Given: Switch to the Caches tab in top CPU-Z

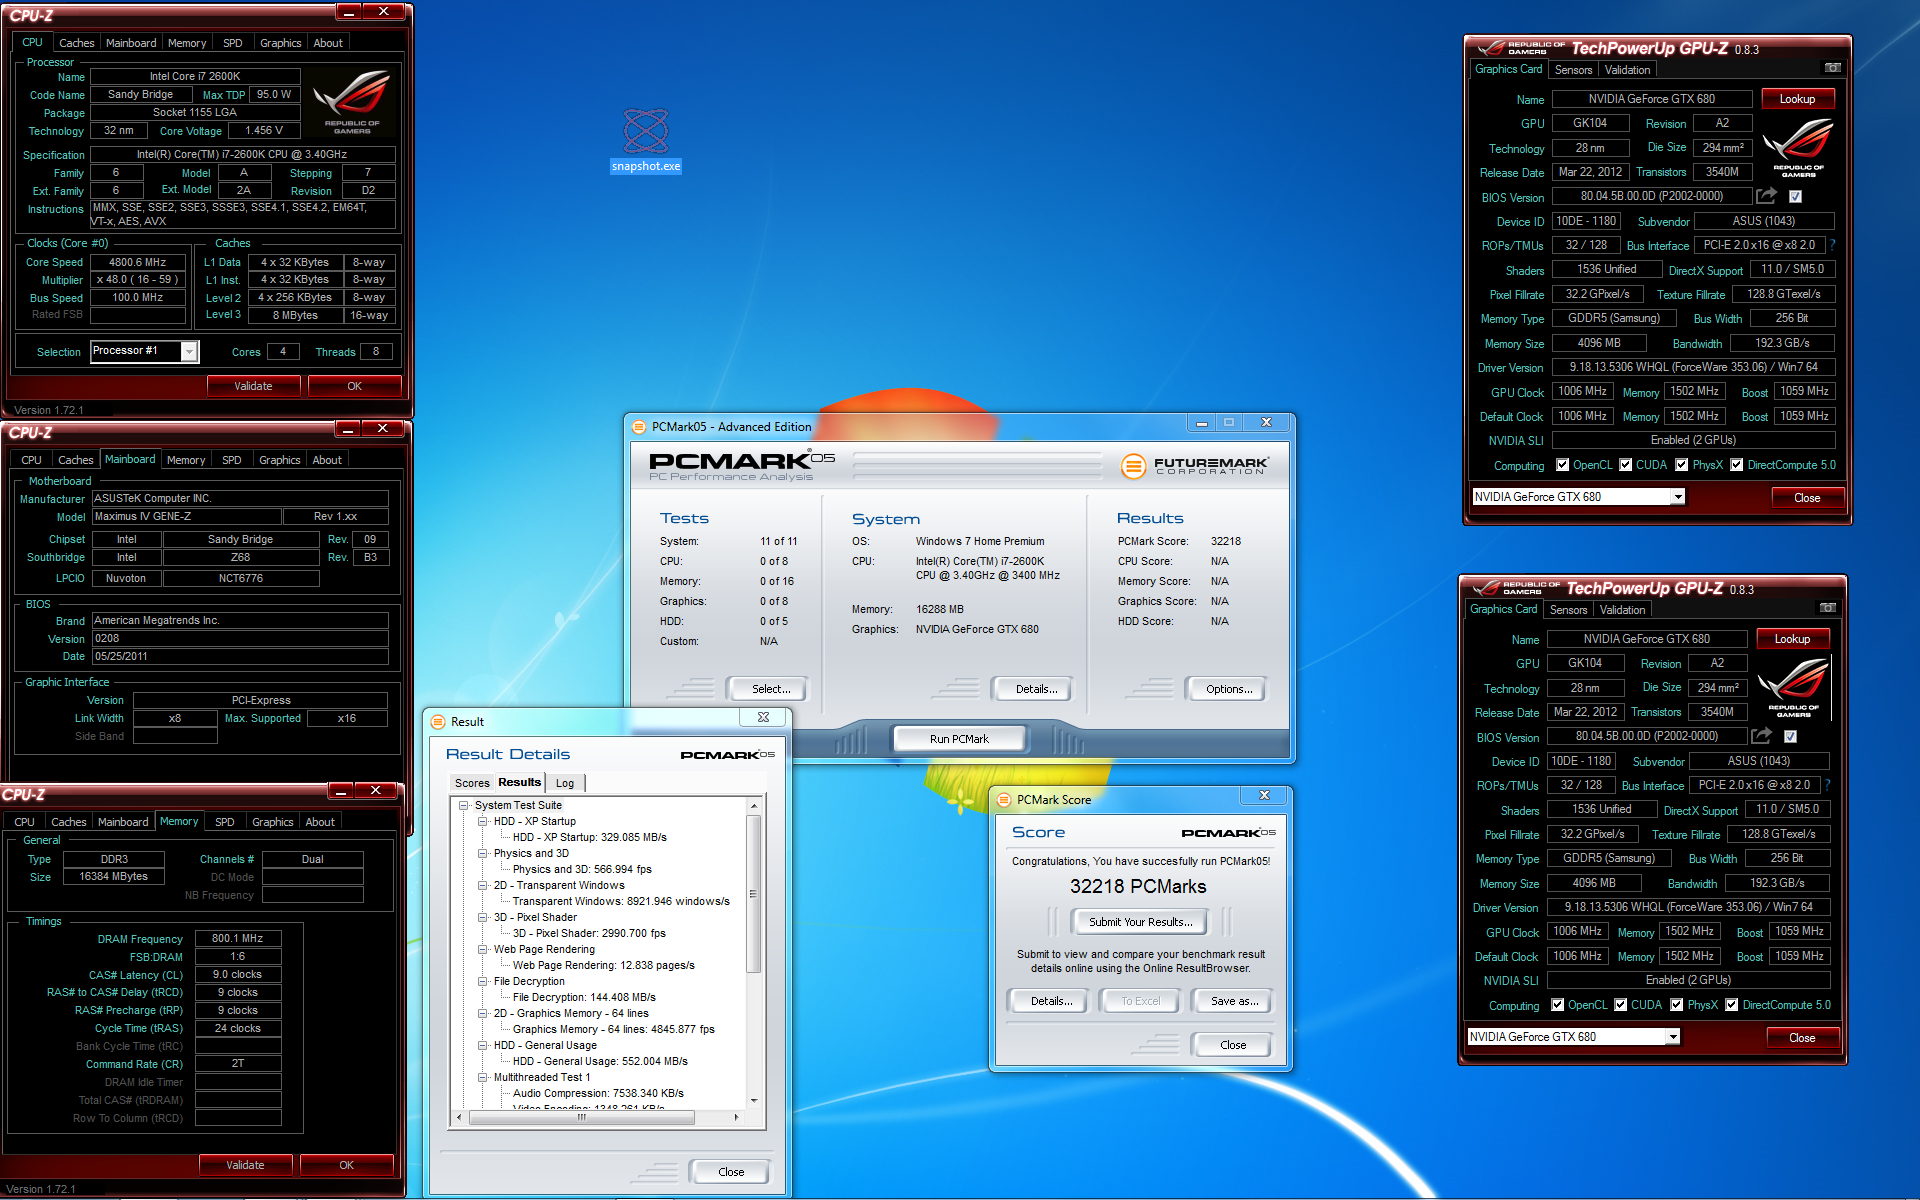Looking at the screenshot, I should [x=76, y=43].
